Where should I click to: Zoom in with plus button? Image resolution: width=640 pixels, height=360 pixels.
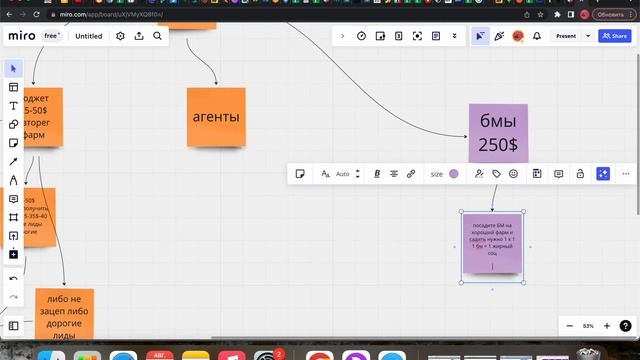coord(607,326)
